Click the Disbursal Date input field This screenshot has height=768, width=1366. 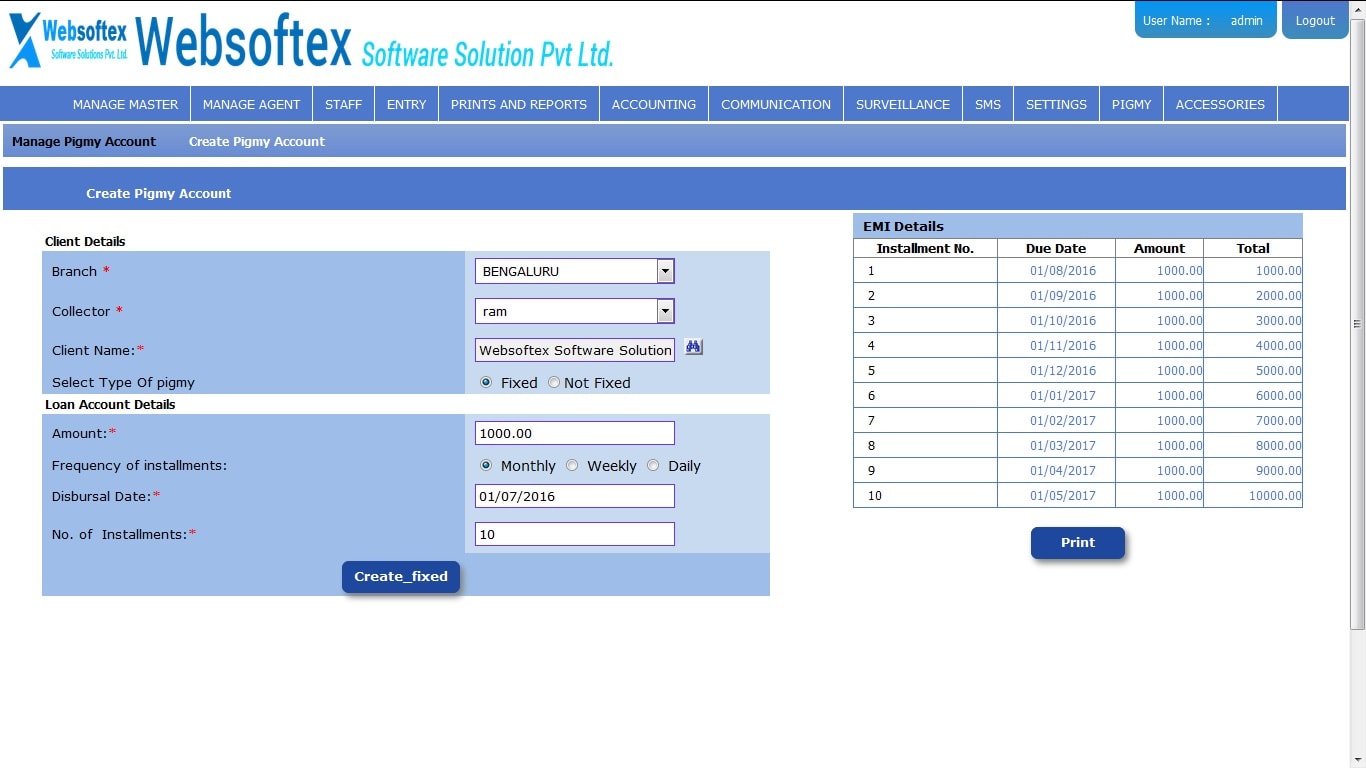[x=575, y=496]
